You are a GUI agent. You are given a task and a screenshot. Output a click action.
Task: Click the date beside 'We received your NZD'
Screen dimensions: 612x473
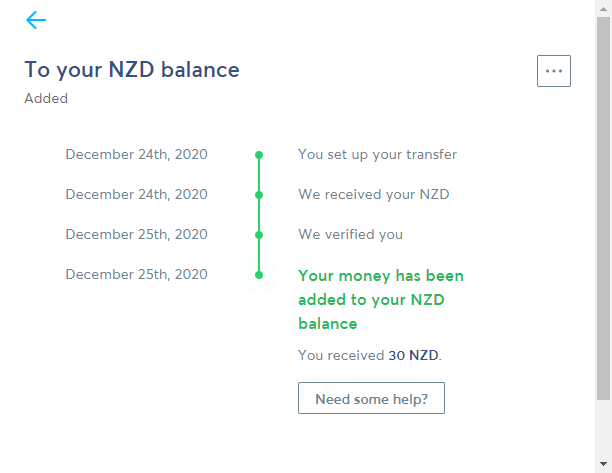click(x=136, y=195)
